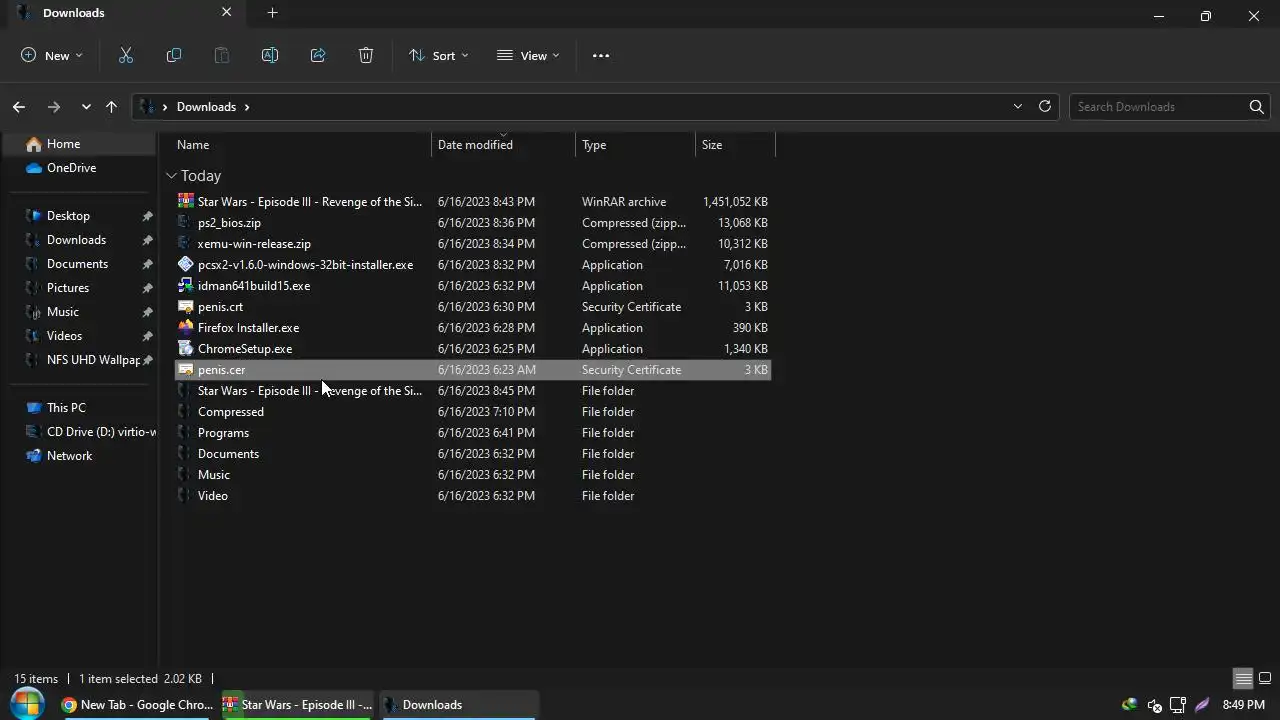Unpin Desktop via its pin icon
This screenshot has height=720, width=1280.
(x=147, y=216)
